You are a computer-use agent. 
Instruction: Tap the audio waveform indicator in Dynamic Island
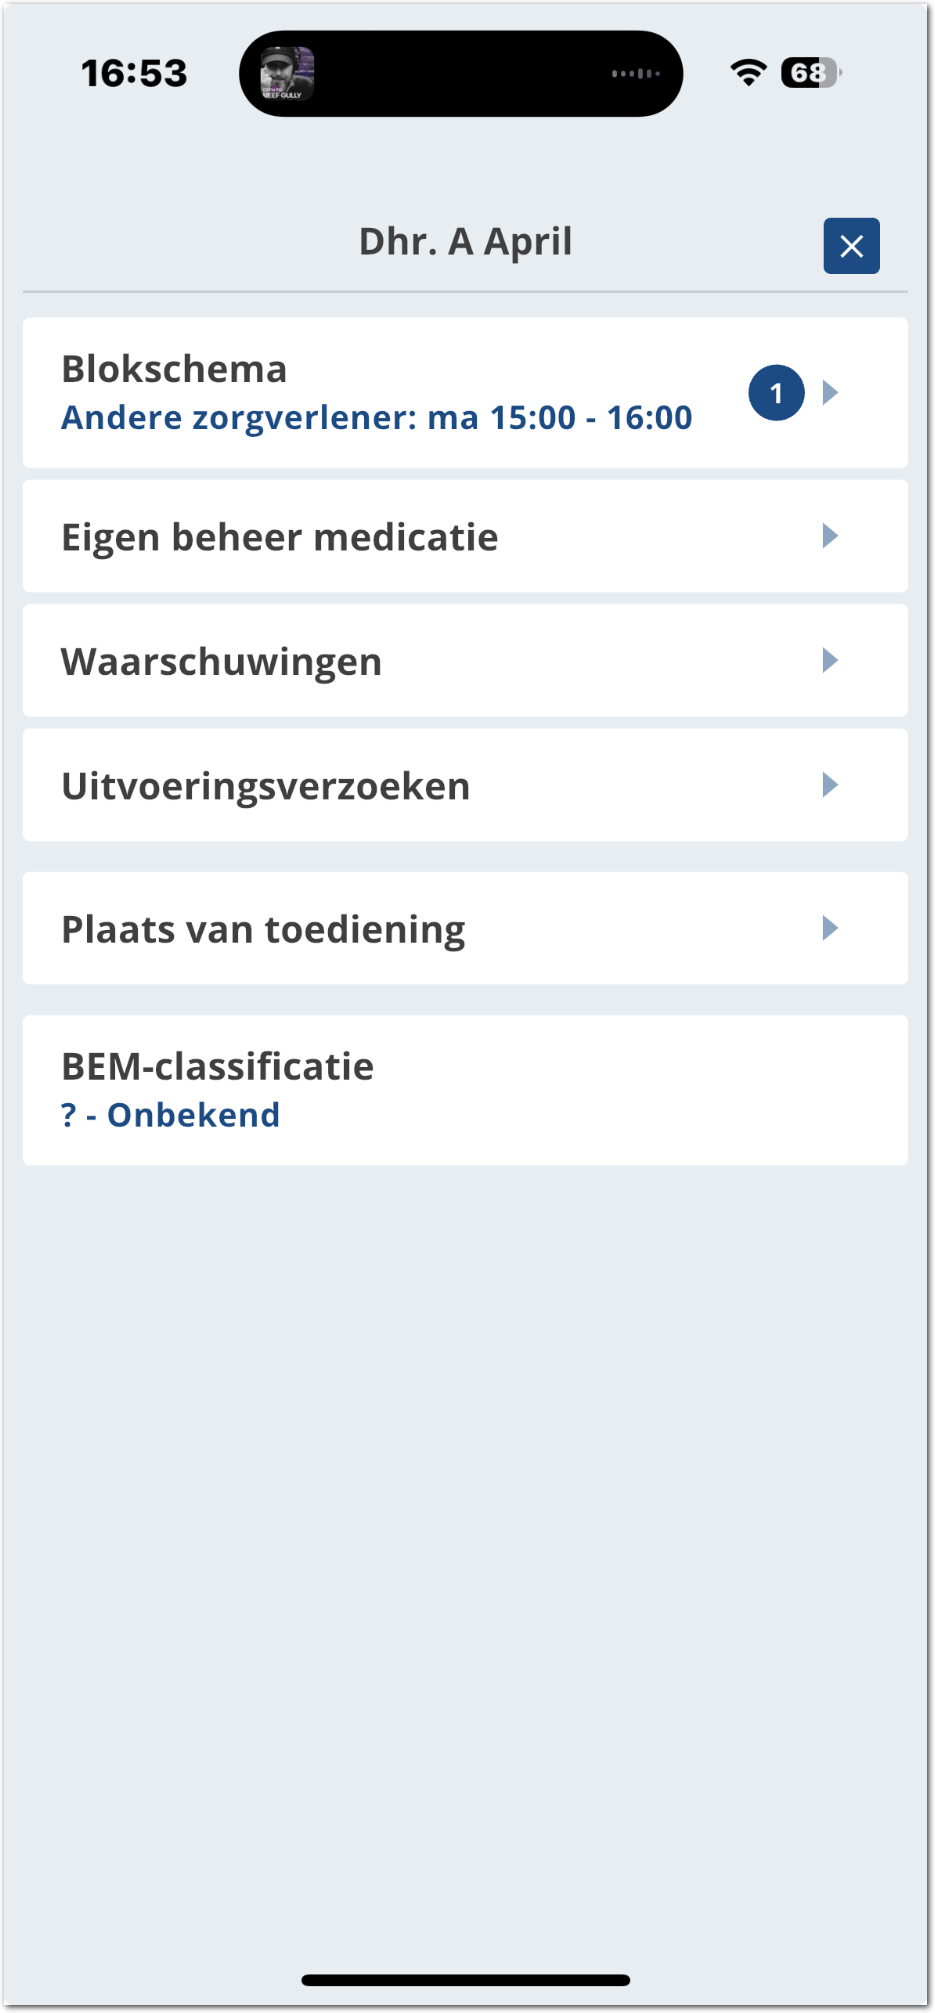point(636,74)
